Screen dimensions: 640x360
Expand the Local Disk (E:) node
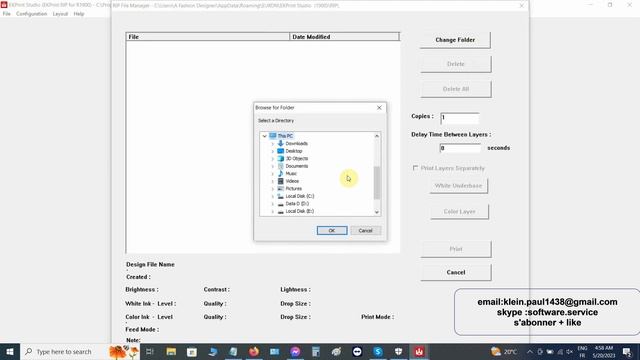click(x=273, y=211)
